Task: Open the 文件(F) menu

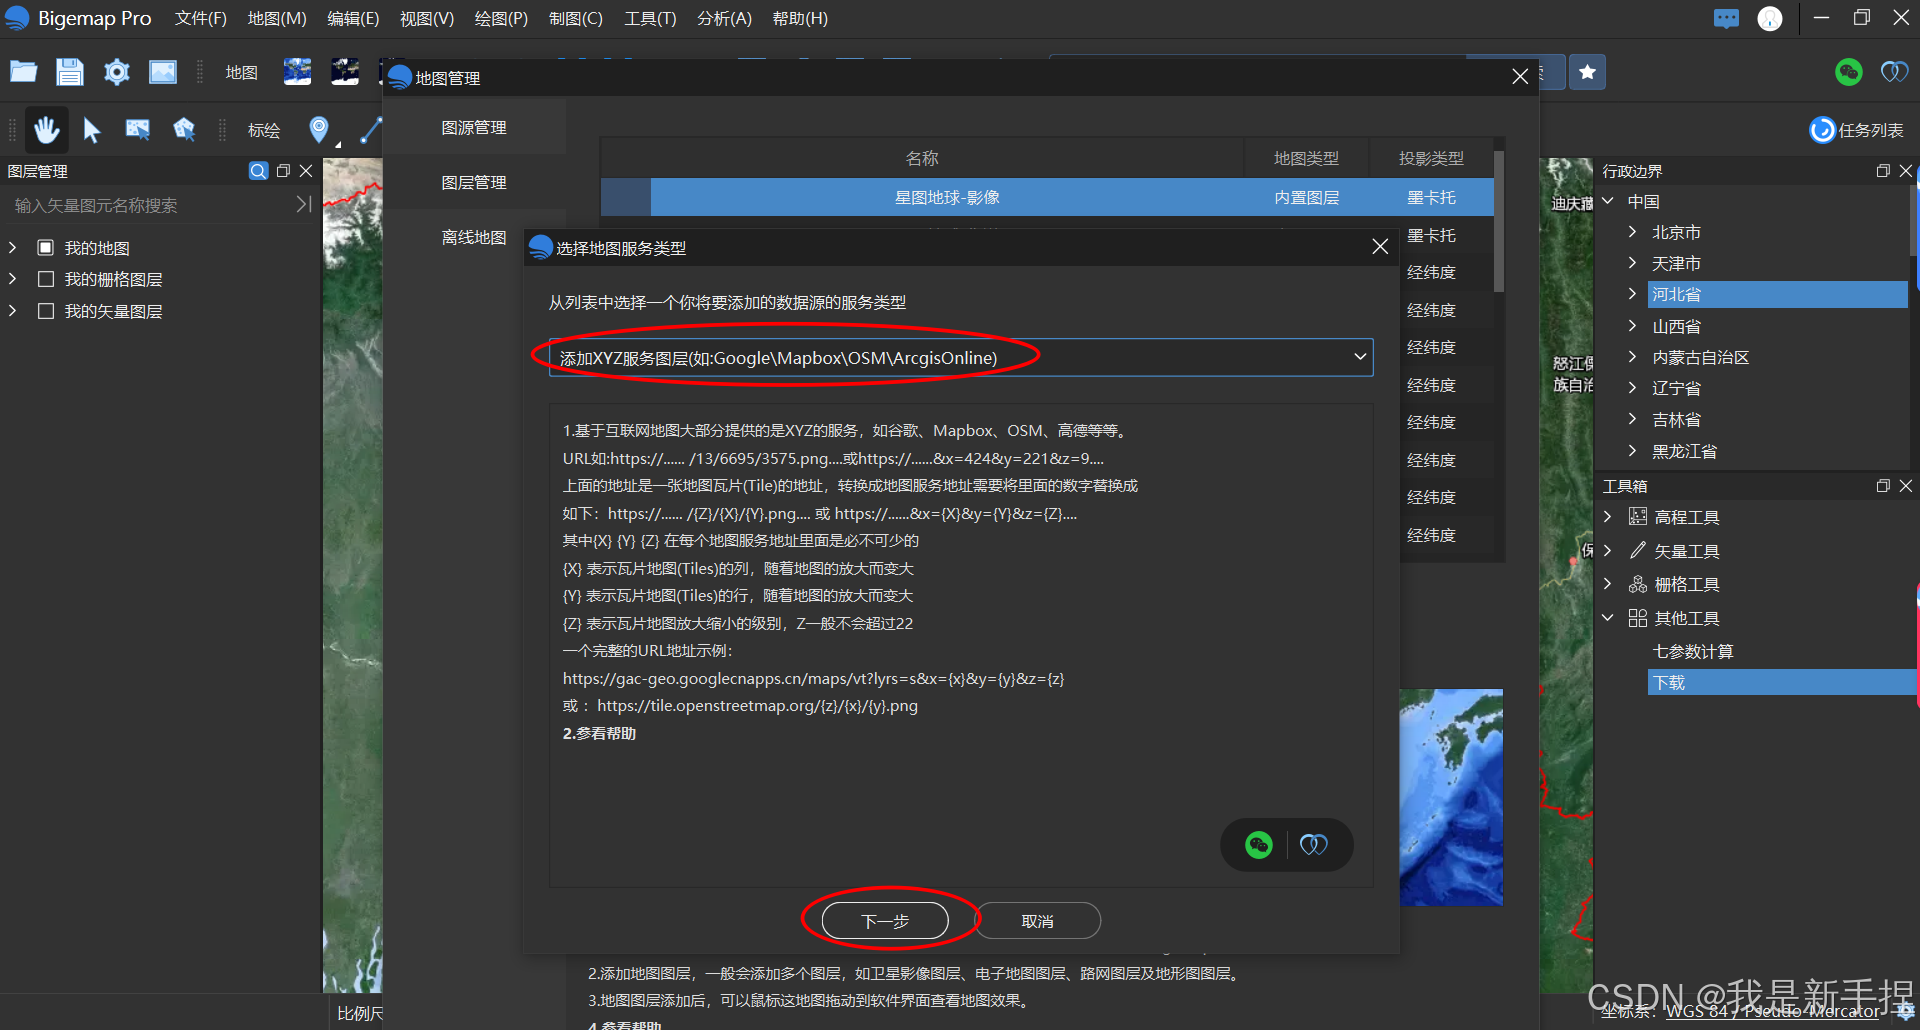Action: pos(201,18)
